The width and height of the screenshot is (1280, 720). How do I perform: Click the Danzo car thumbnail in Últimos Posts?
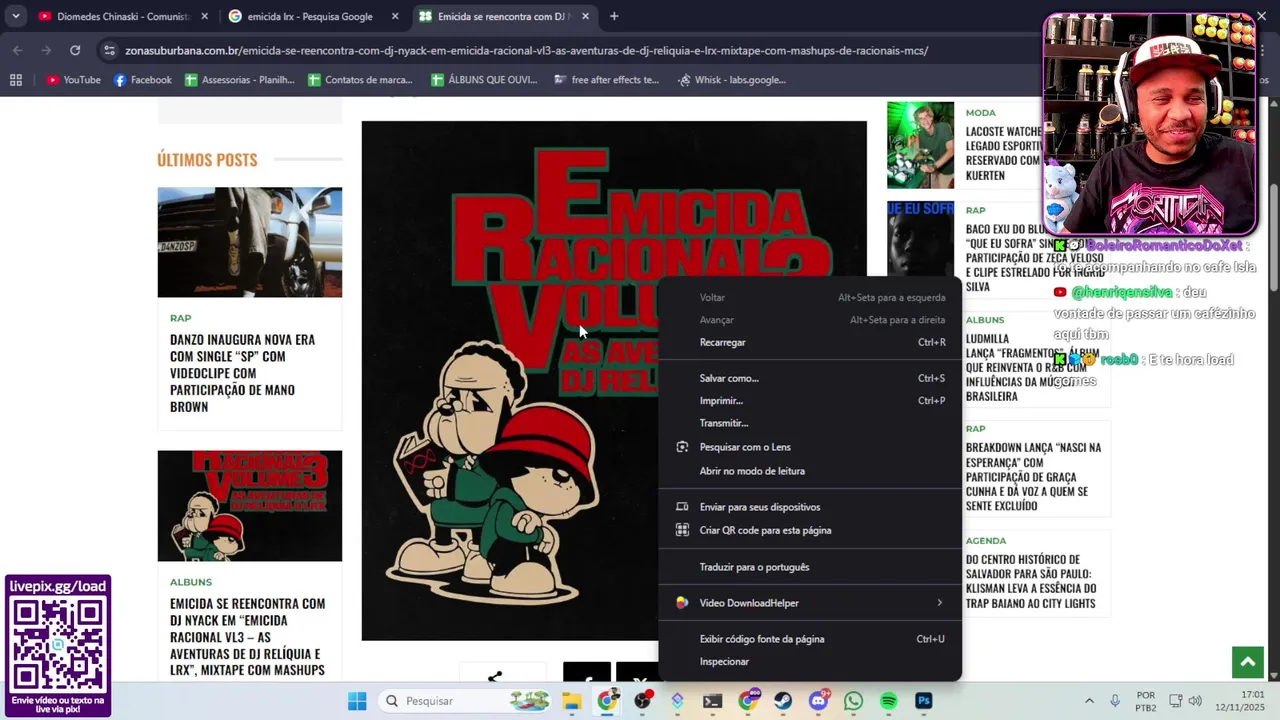(x=249, y=242)
